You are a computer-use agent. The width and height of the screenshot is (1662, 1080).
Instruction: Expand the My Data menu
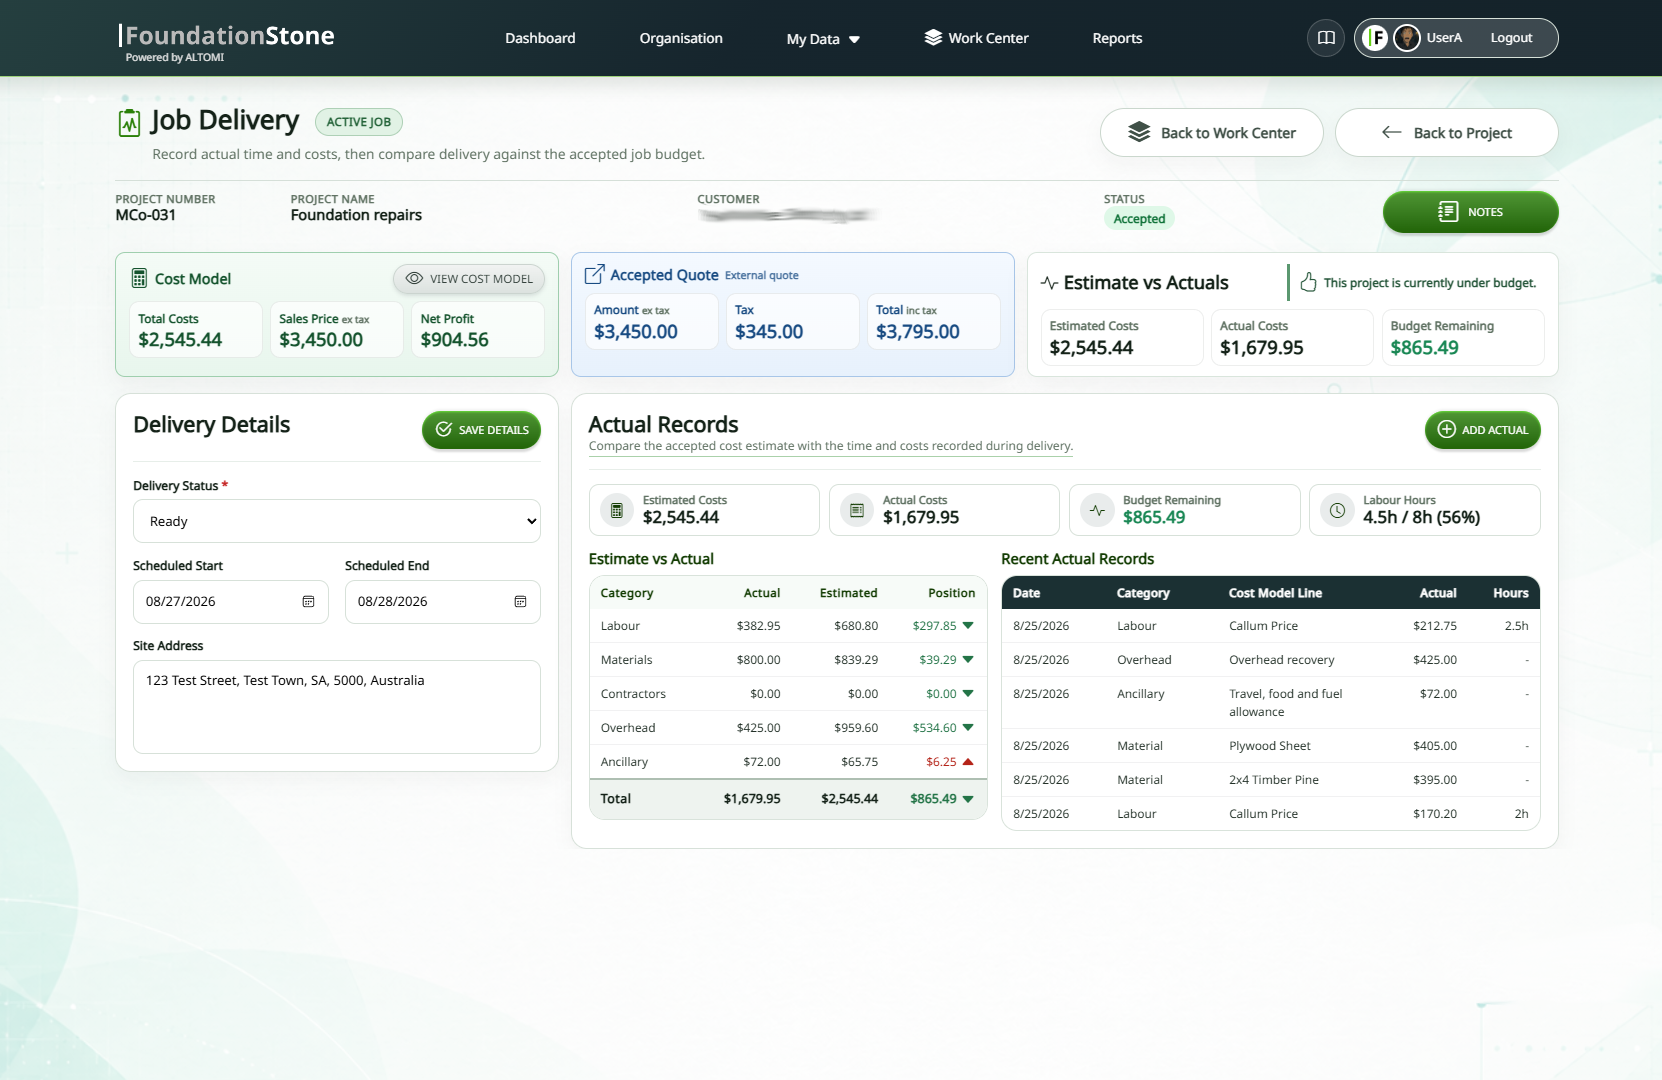coord(823,39)
